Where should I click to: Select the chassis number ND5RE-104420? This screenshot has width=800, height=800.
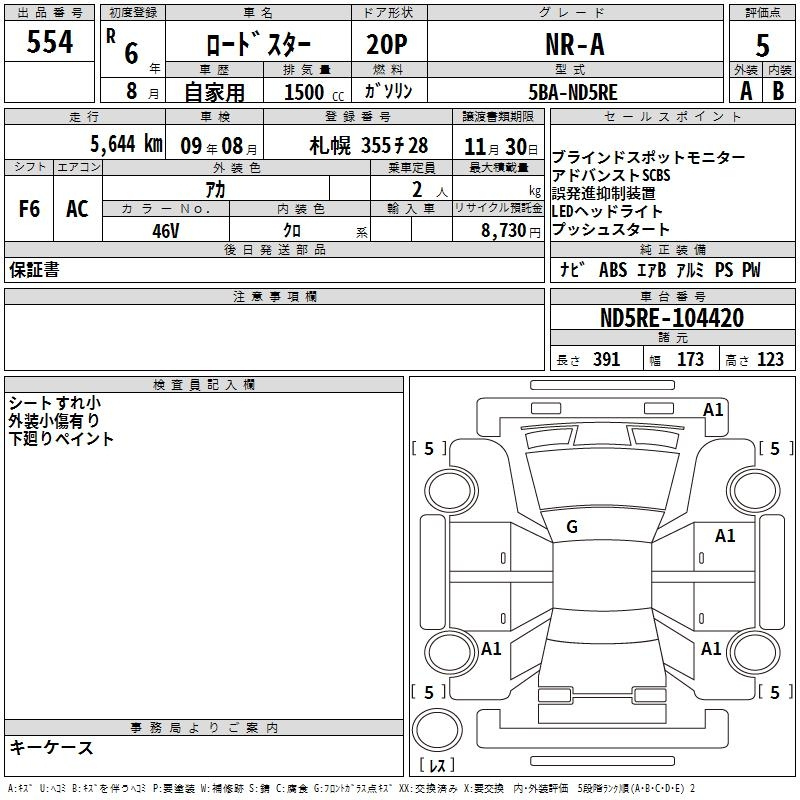(671, 318)
